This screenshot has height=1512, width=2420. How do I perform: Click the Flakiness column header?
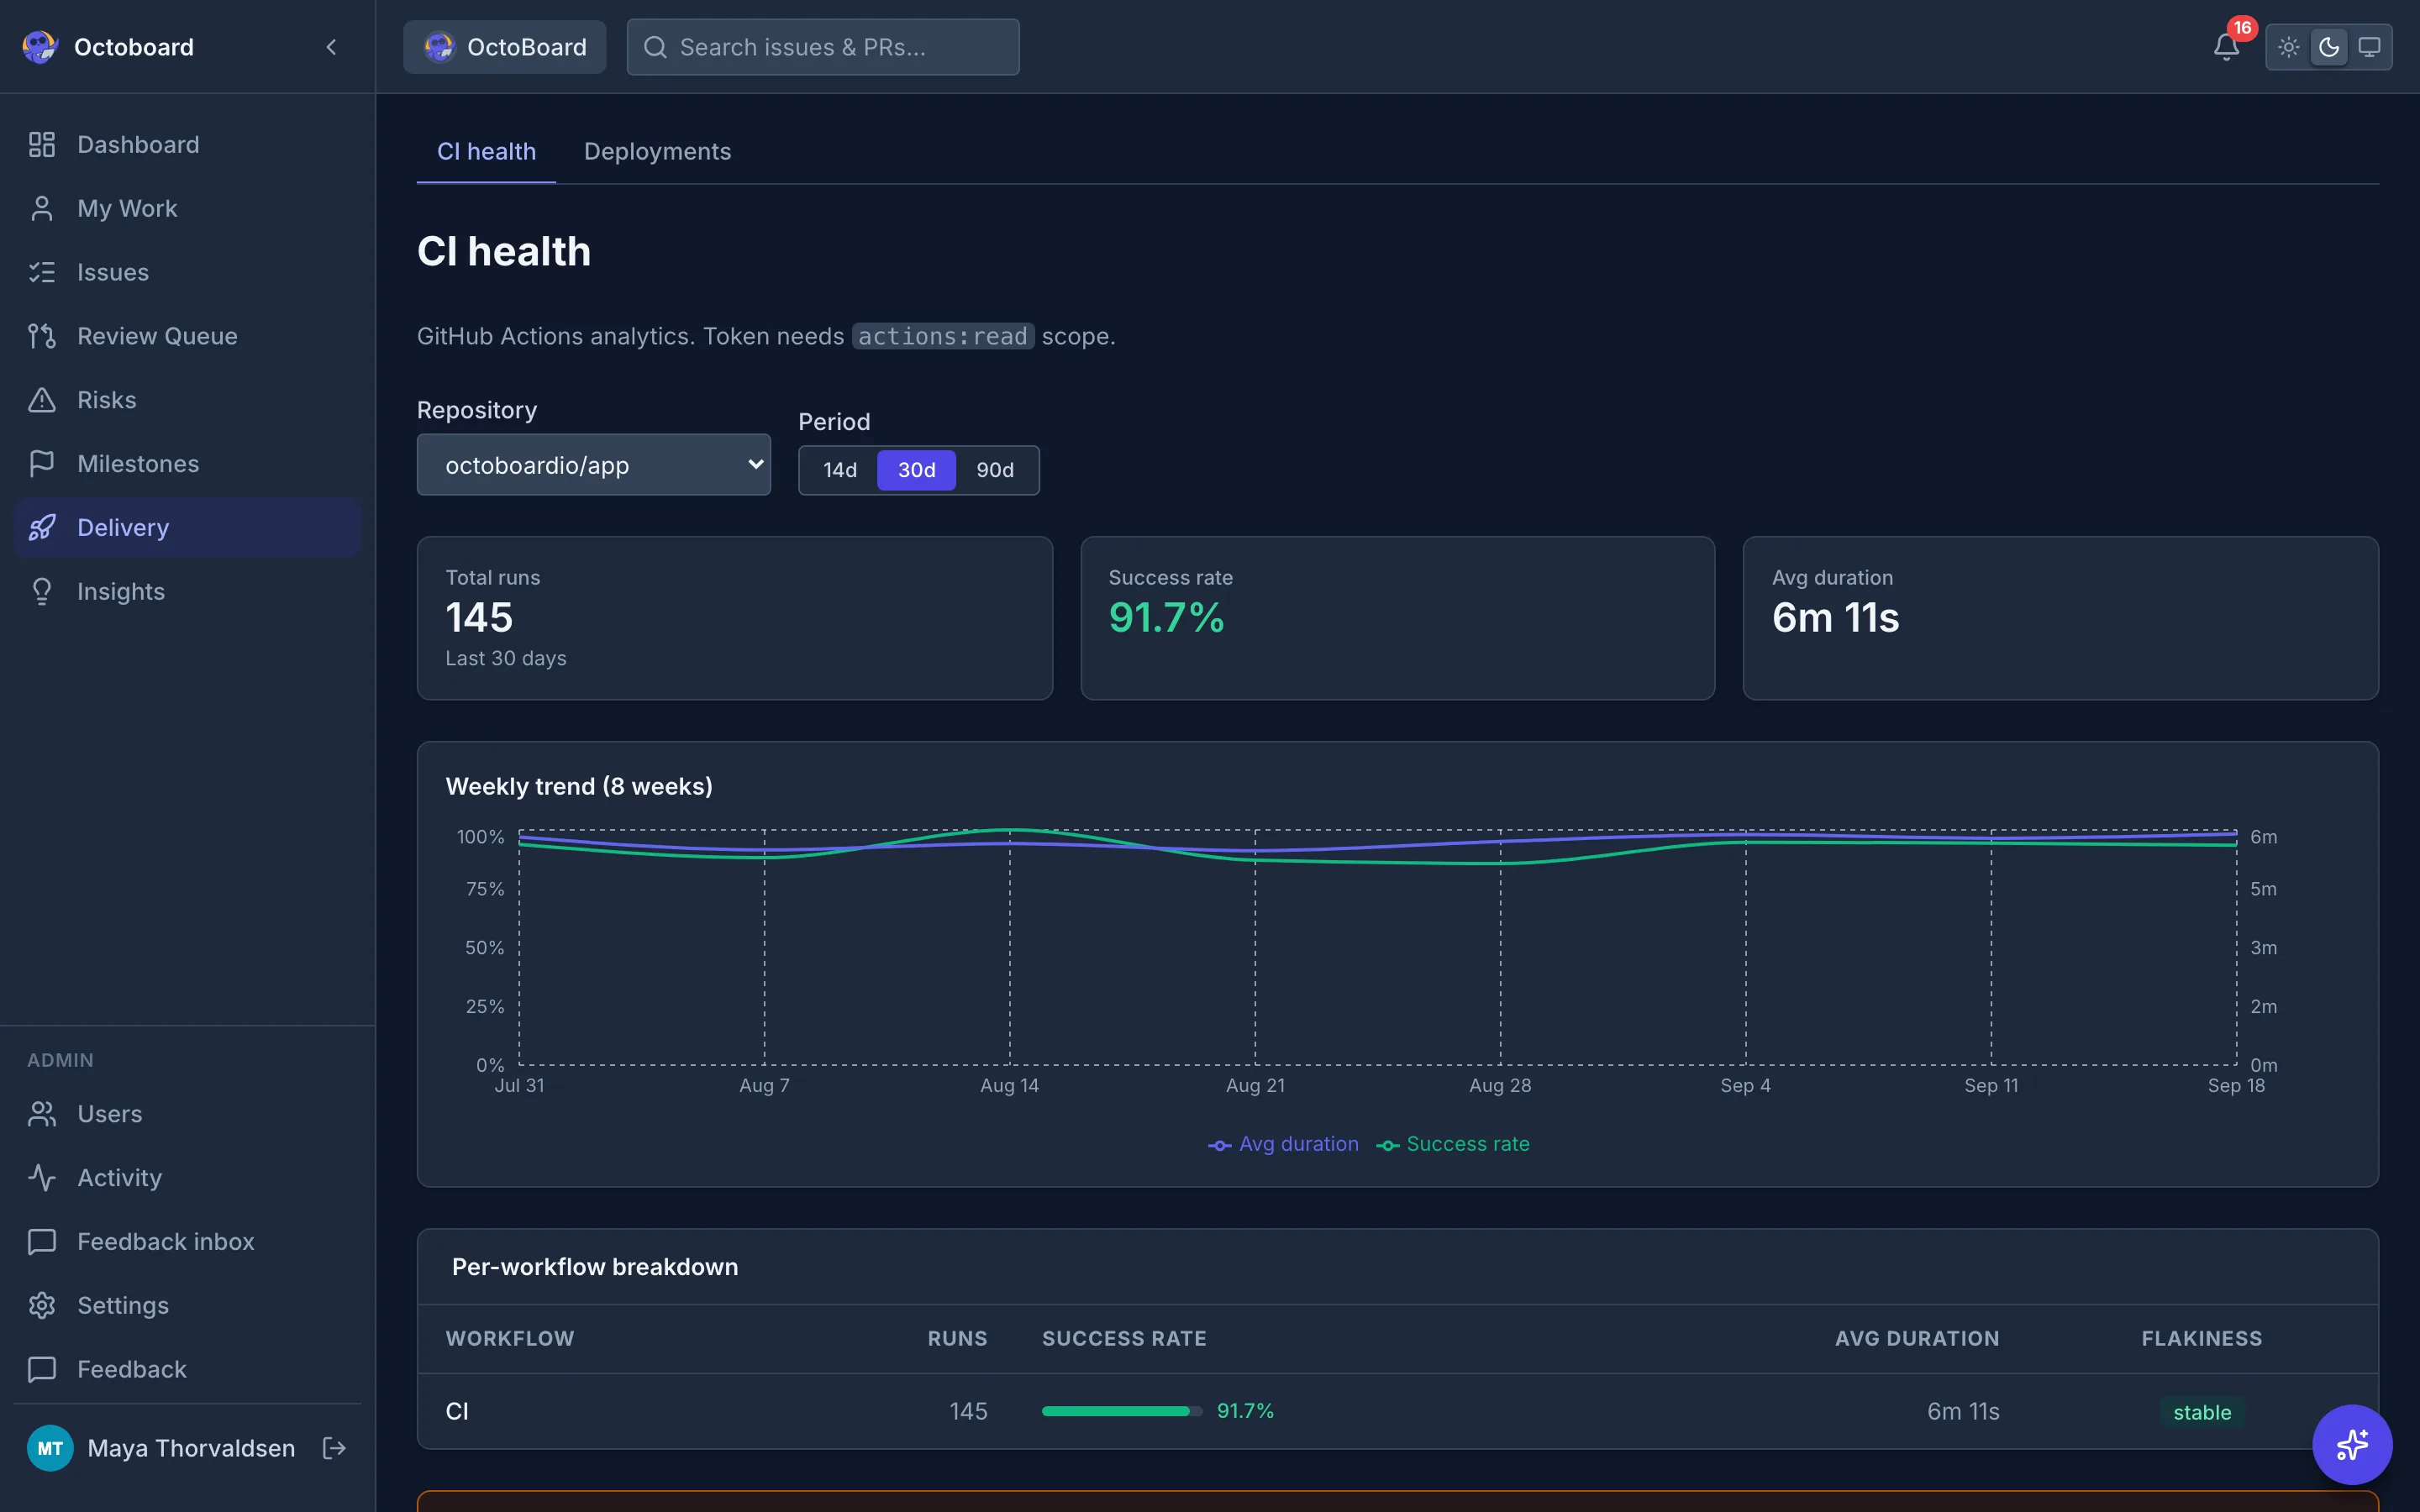[2202, 1338]
